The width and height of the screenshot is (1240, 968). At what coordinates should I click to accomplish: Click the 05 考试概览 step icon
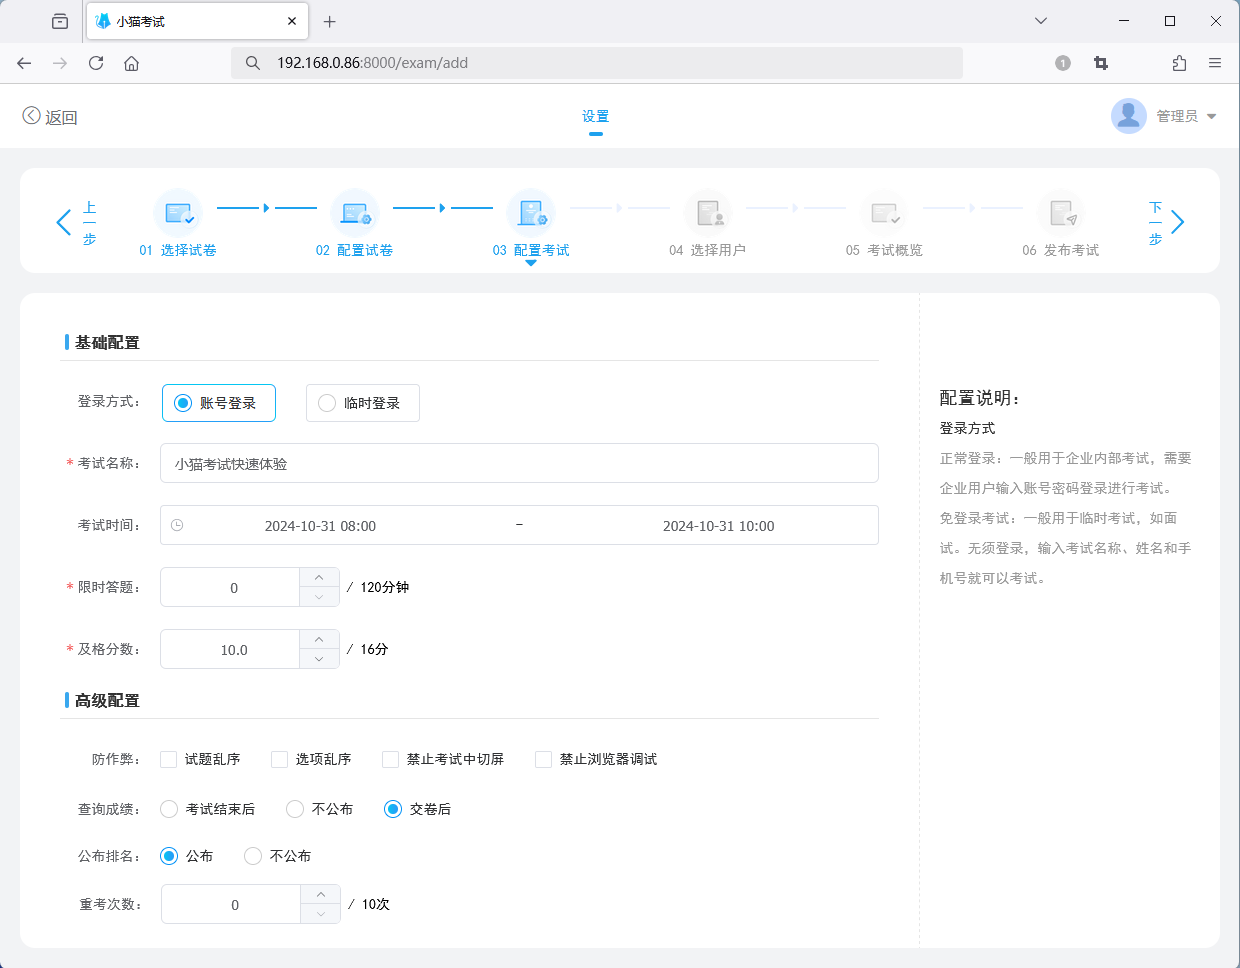click(884, 213)
